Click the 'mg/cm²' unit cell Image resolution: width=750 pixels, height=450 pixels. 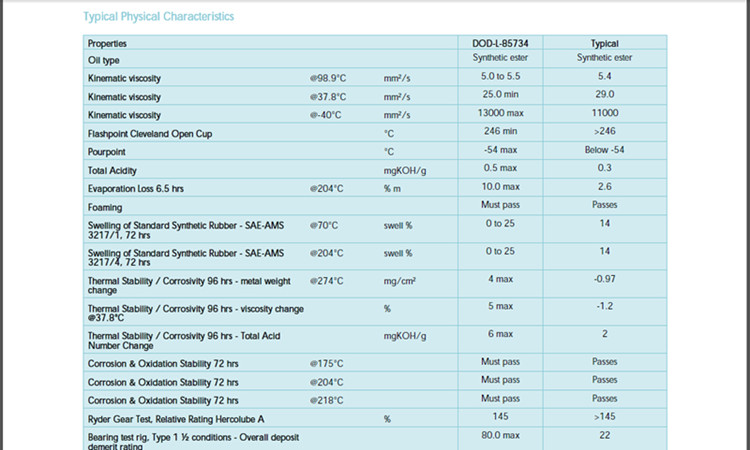[x=399, y=281]
